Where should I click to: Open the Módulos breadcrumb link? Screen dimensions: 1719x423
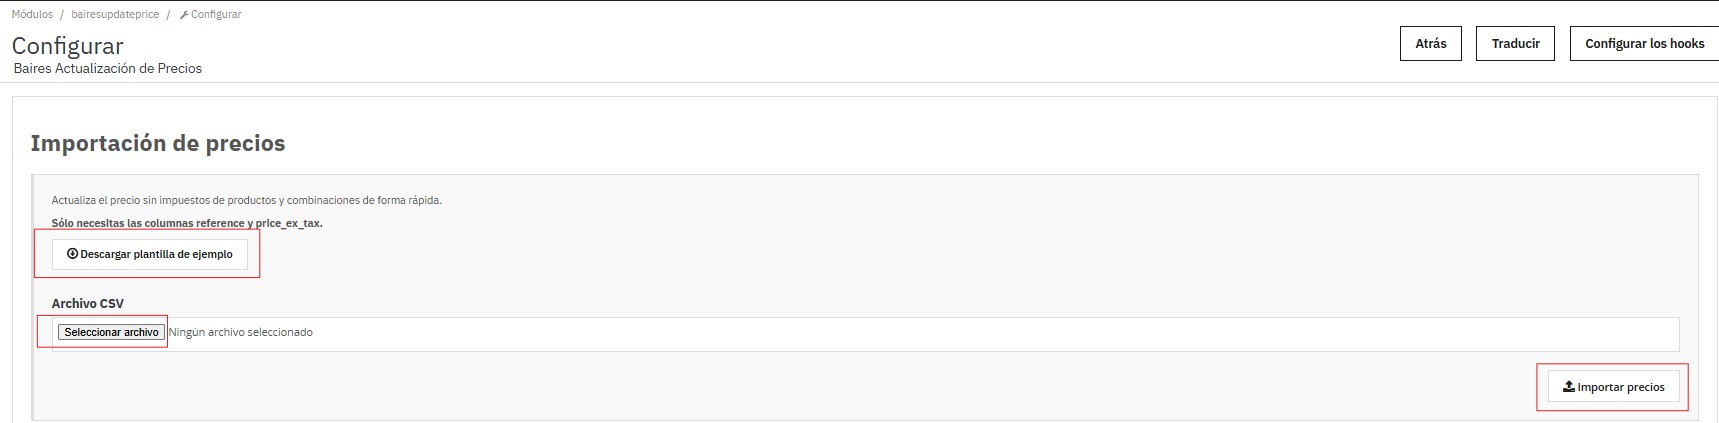(x=32, y=15)
